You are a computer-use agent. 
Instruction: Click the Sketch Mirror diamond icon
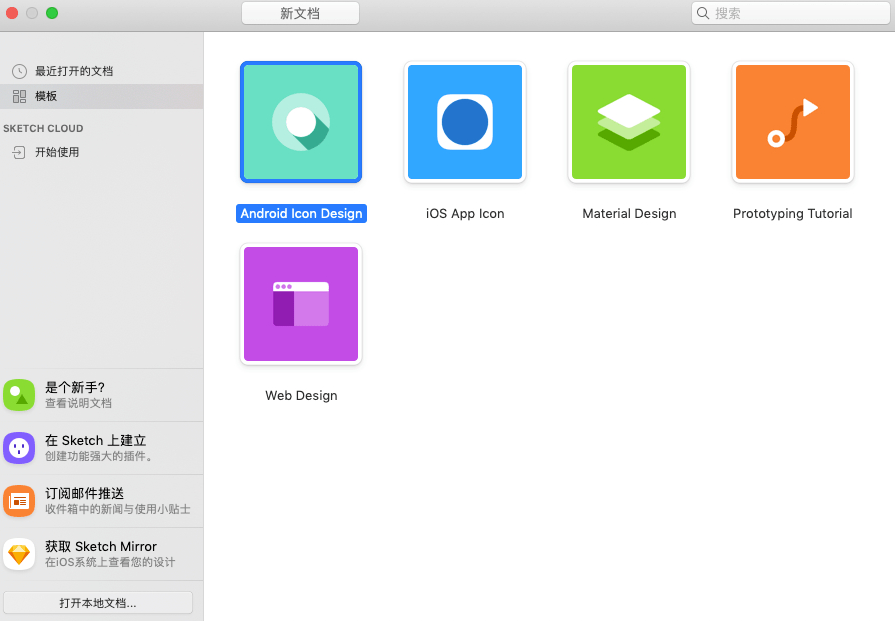point(19,554)
